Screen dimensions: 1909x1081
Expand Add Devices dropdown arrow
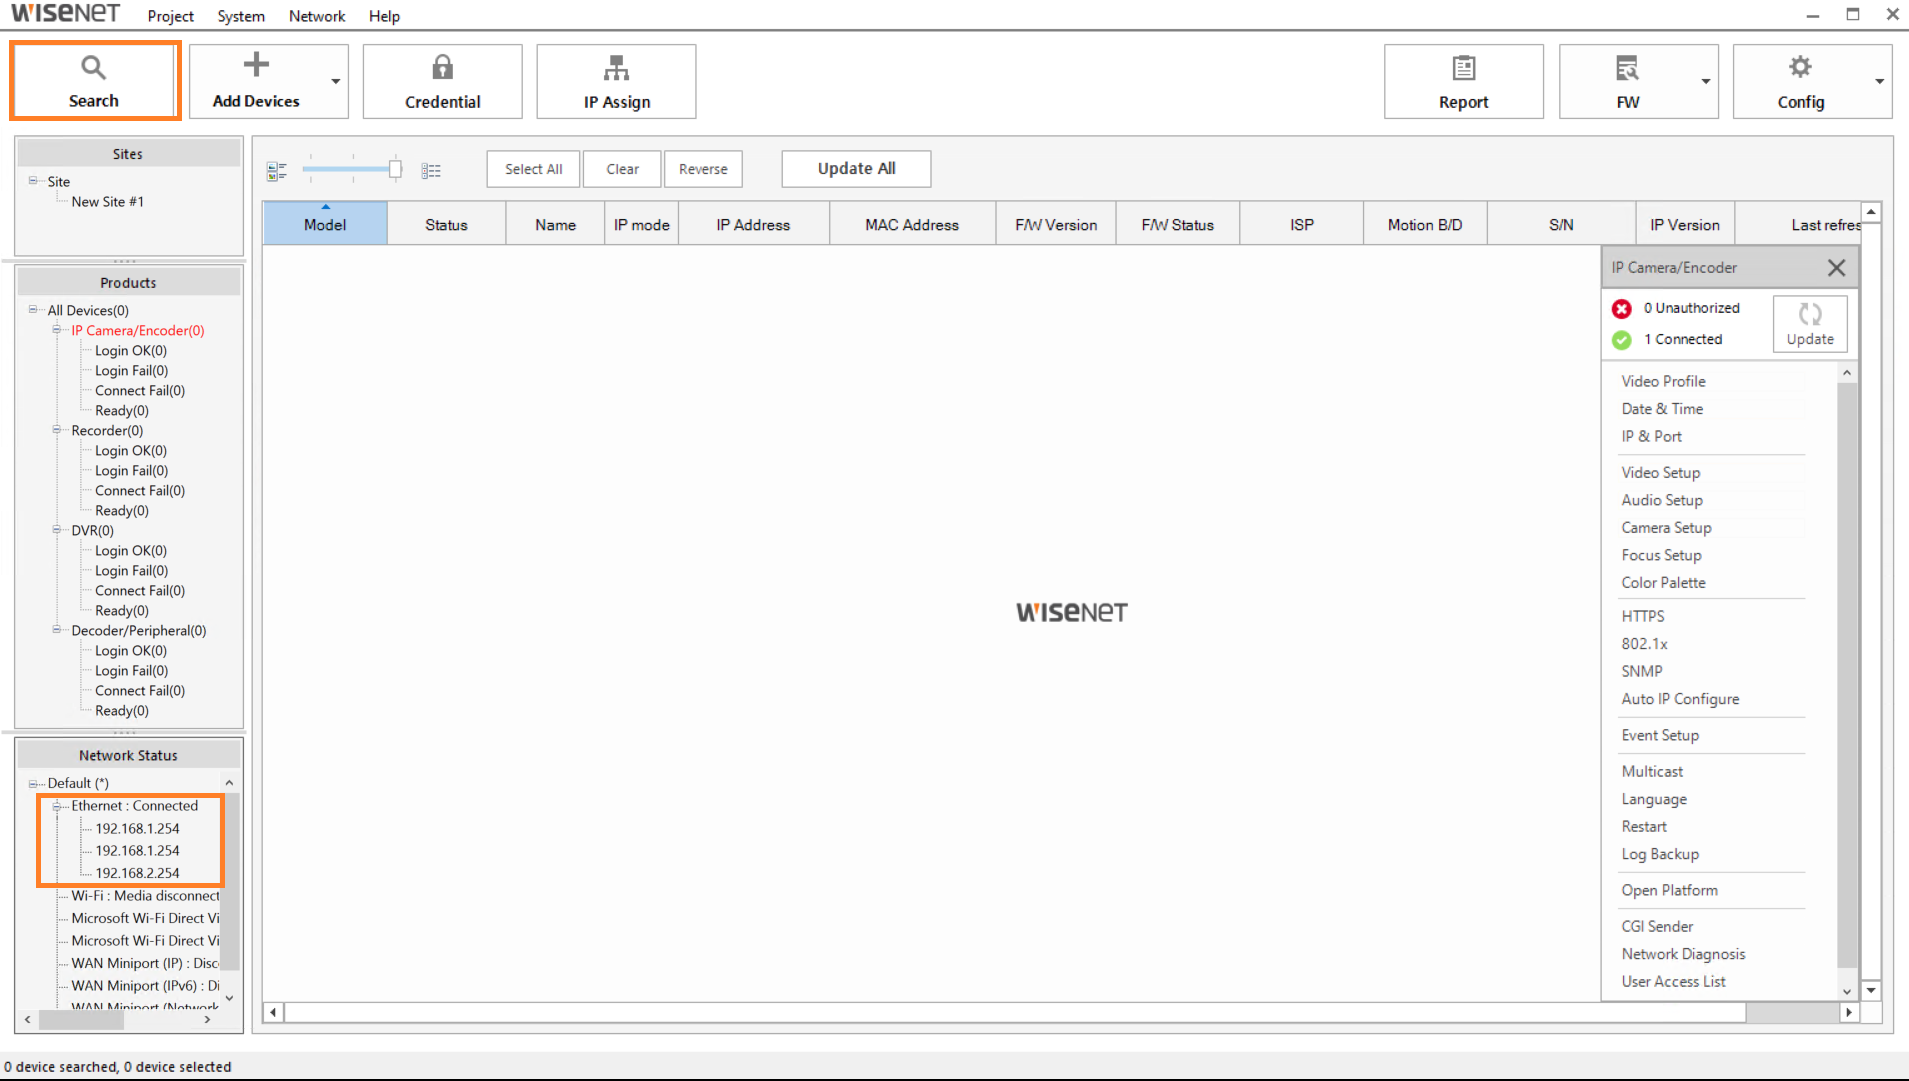click(336, 81)
